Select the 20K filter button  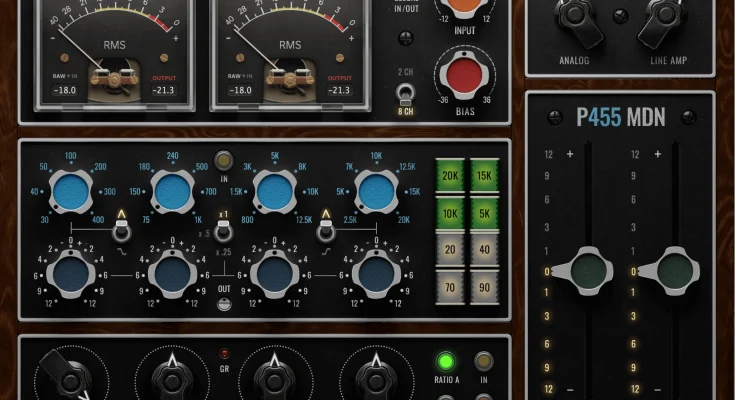(x=450, y=176)
